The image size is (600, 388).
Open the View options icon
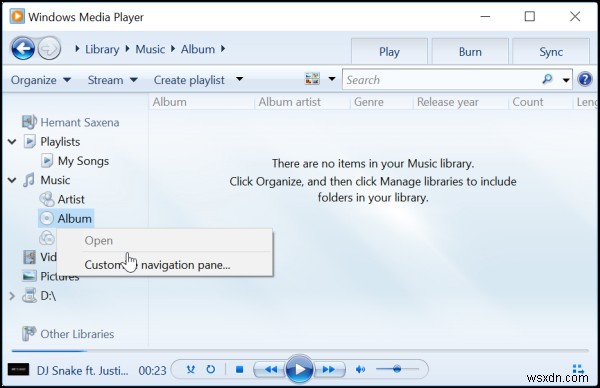click(312, 78)
